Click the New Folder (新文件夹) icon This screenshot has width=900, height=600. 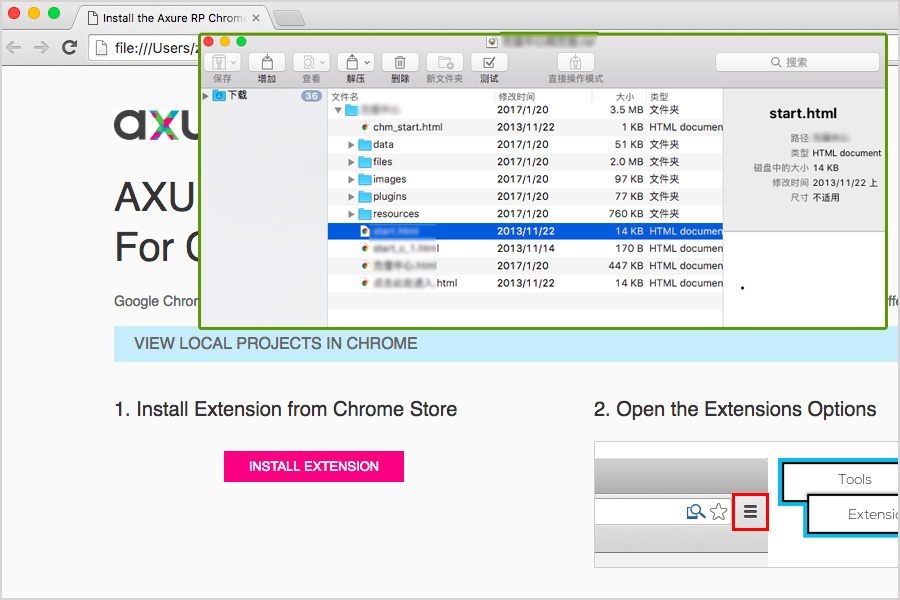445,62
